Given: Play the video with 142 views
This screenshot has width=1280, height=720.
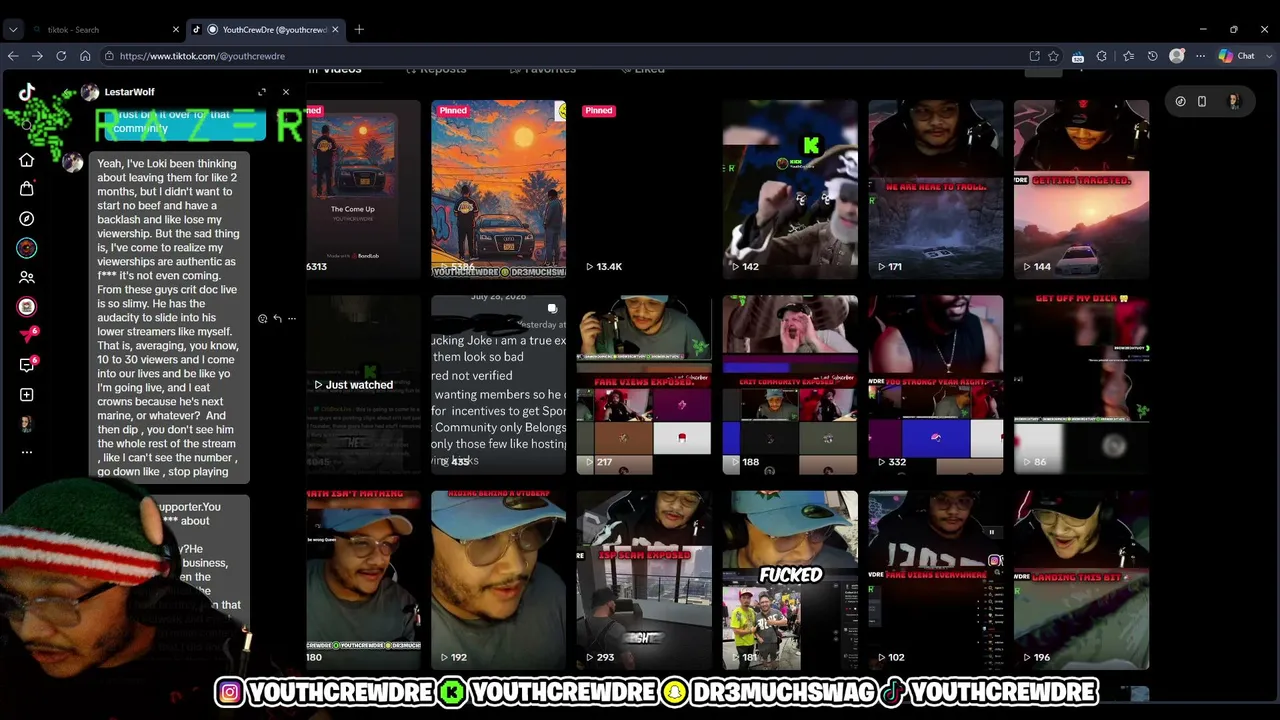Looking at the screenshot, I should click(790, 189).
